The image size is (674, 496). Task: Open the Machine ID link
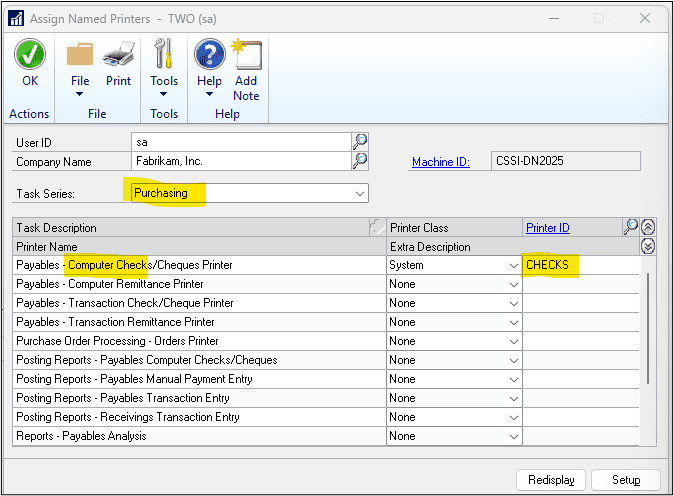pyautogui.click(x=441, y=162)
